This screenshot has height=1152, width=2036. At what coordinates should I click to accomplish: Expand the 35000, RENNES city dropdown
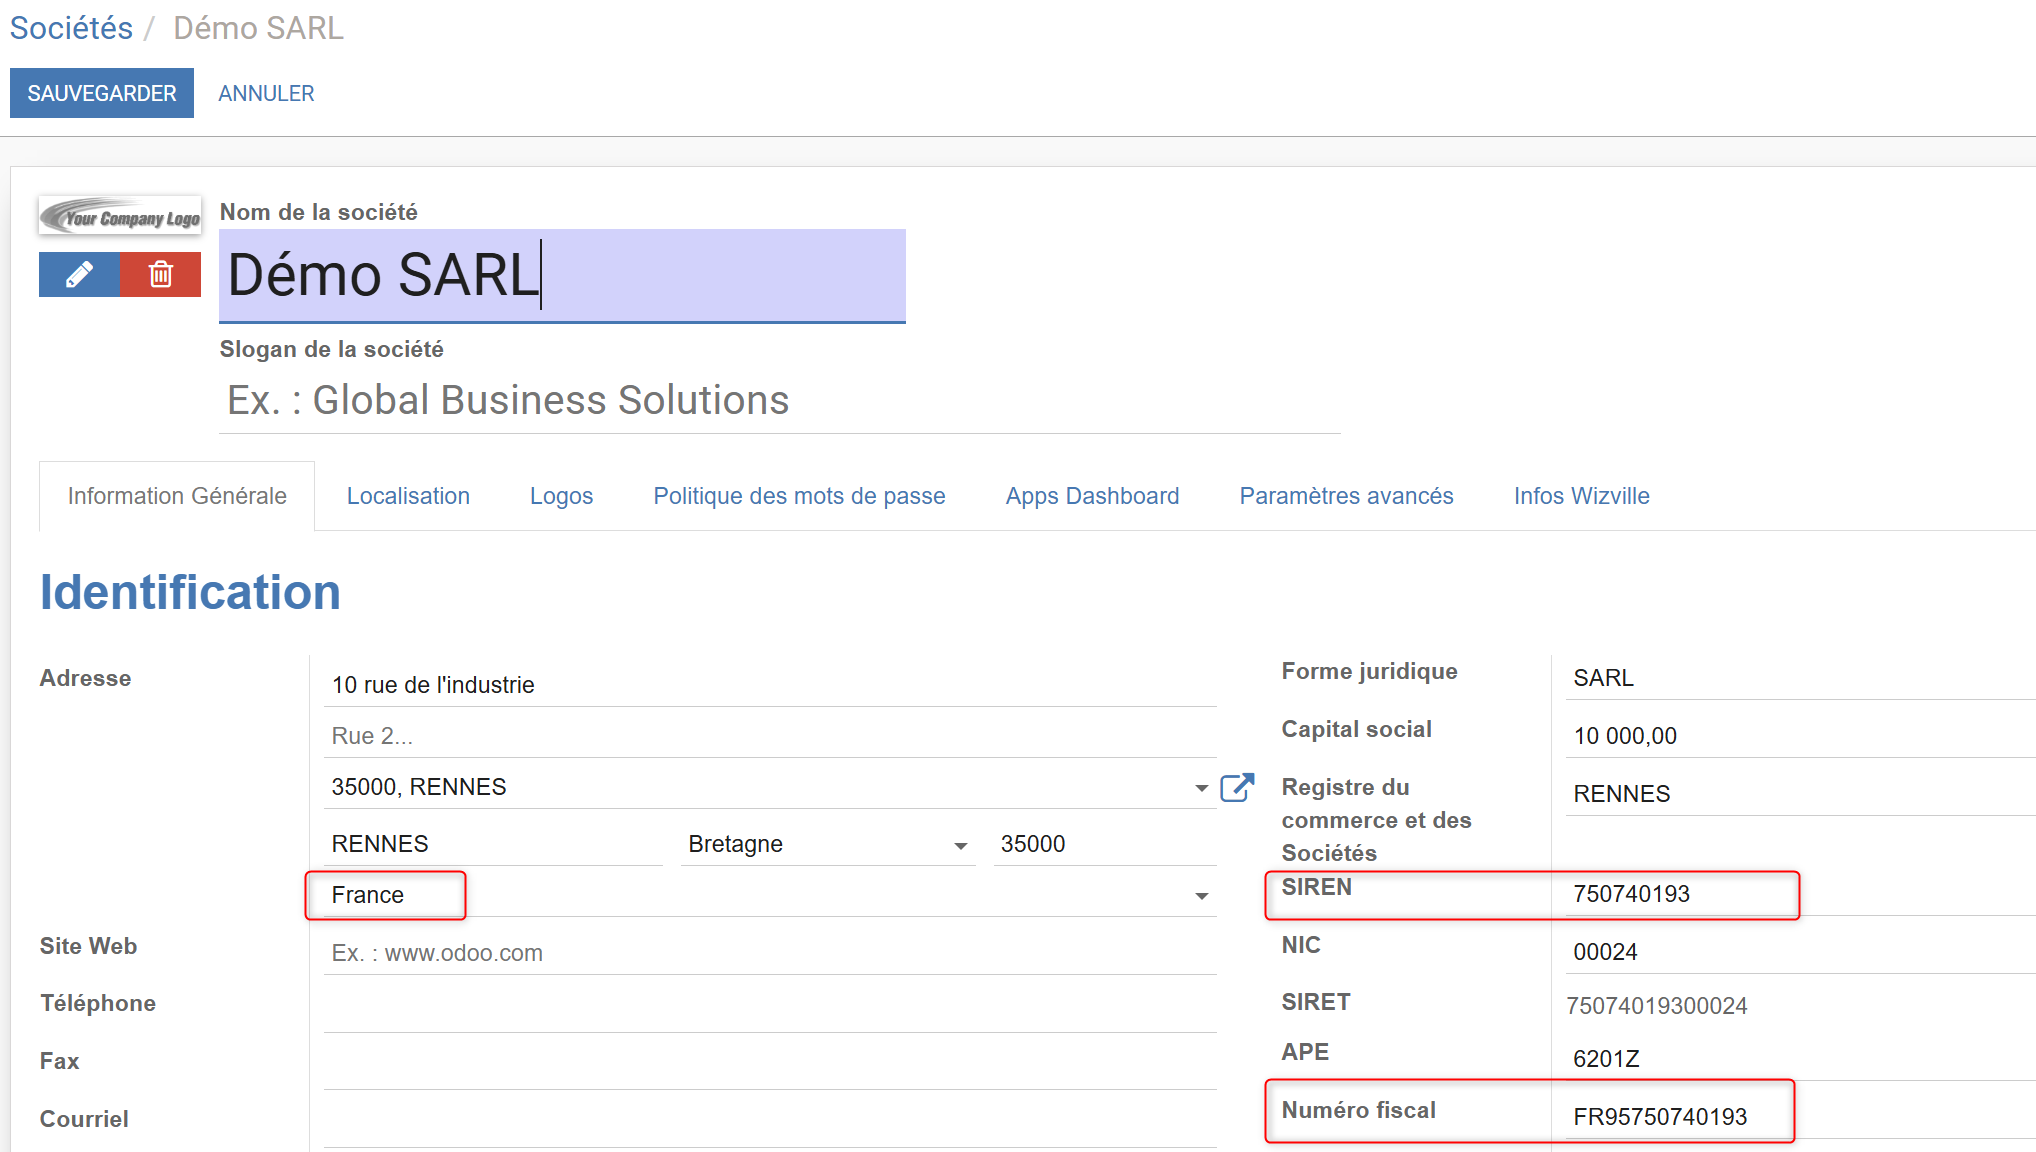point(1201,788)
